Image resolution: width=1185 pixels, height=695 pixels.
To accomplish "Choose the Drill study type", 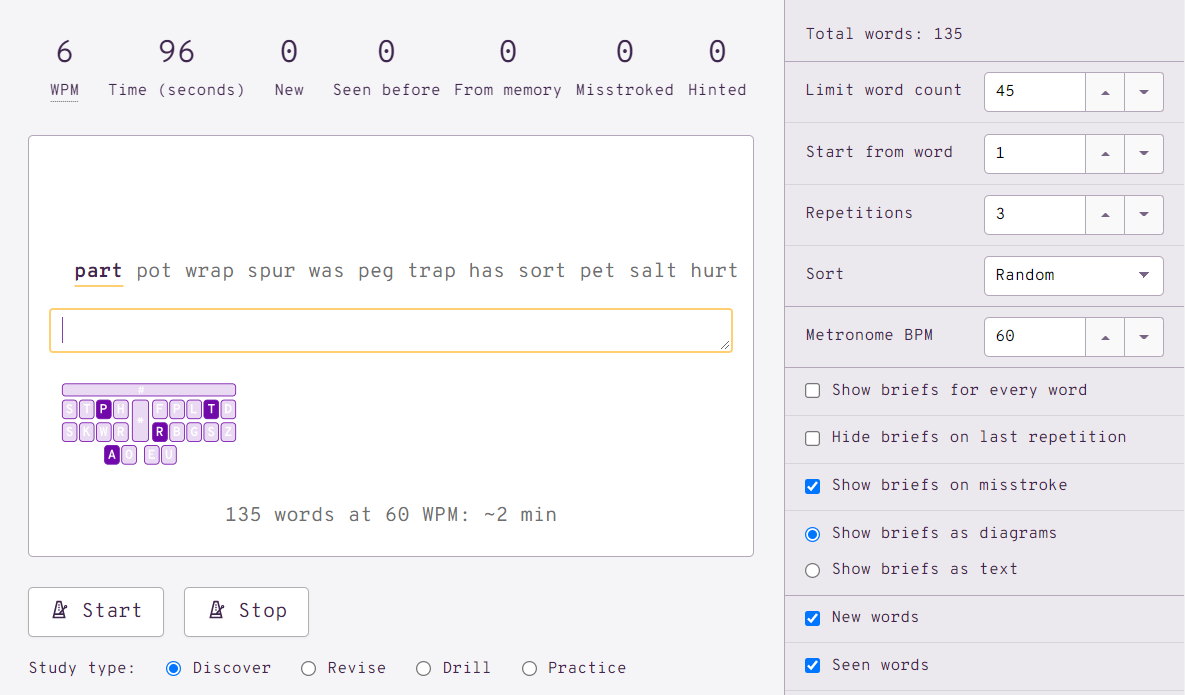I will click(424, 668).
